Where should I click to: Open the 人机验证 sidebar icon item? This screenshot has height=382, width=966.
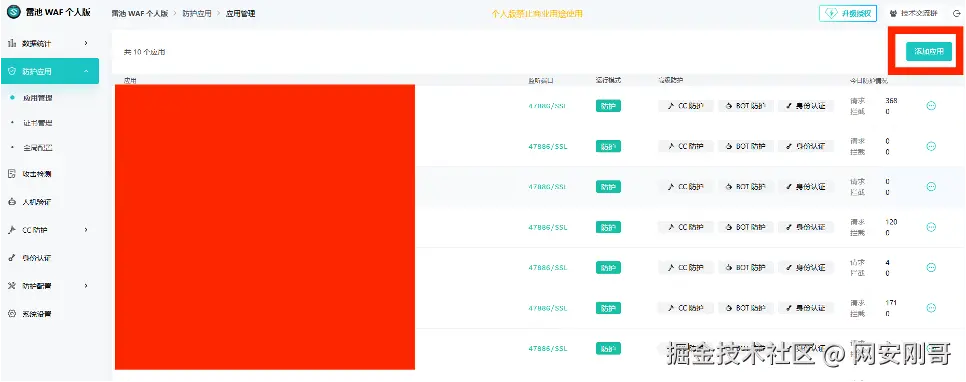[12, 202]
